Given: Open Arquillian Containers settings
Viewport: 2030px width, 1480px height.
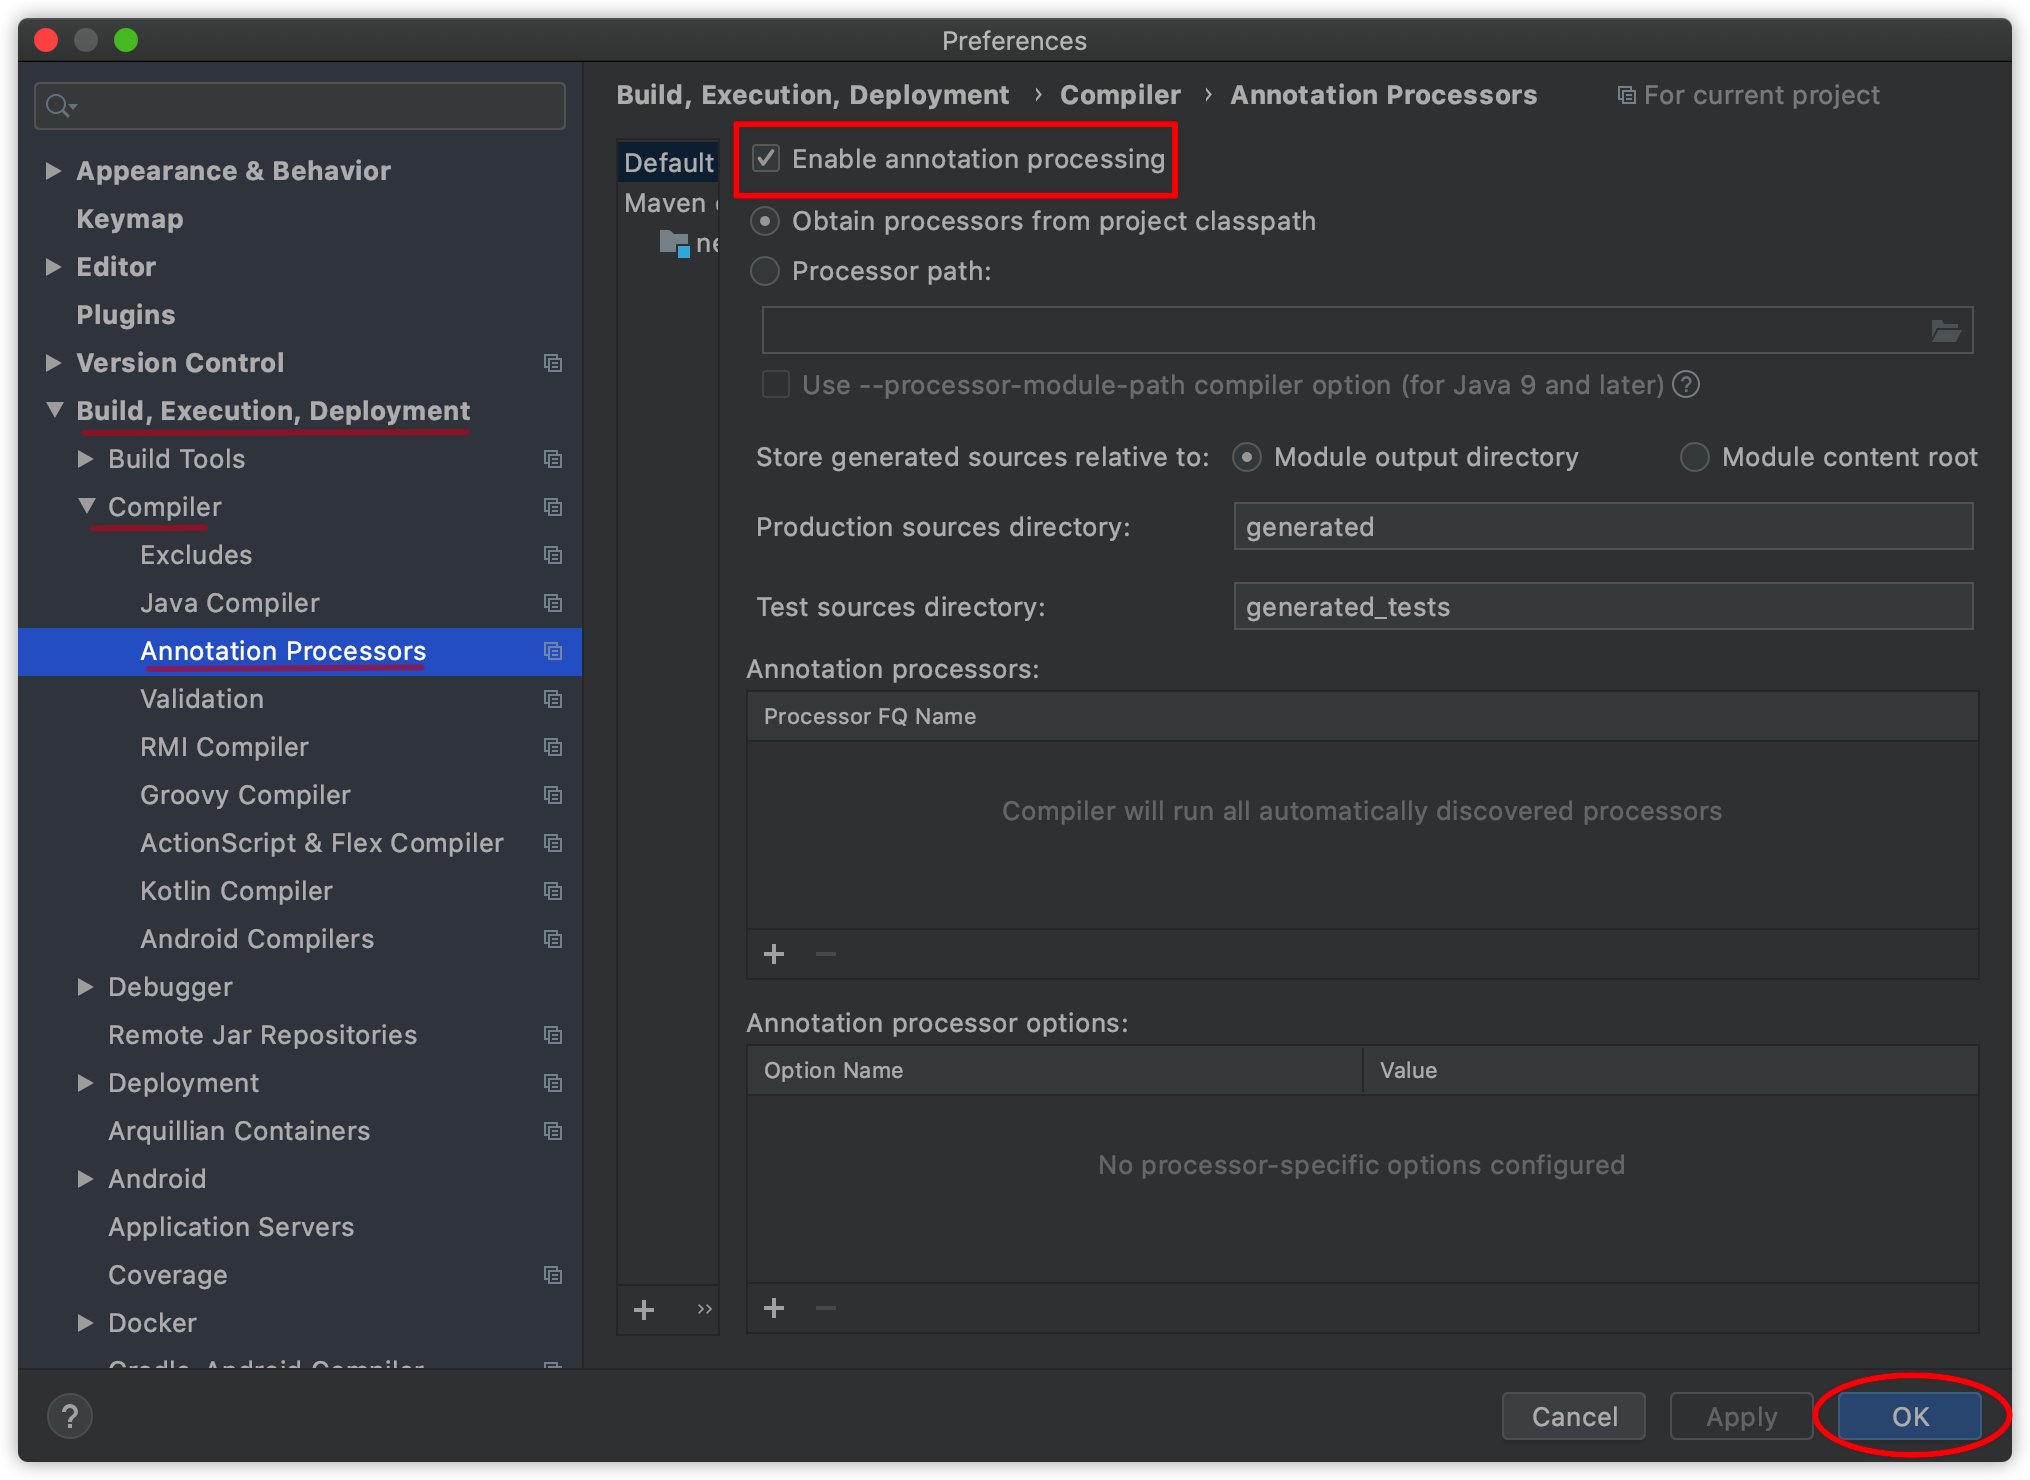Looking at the screenshot, I should (x=239, y=1131).
